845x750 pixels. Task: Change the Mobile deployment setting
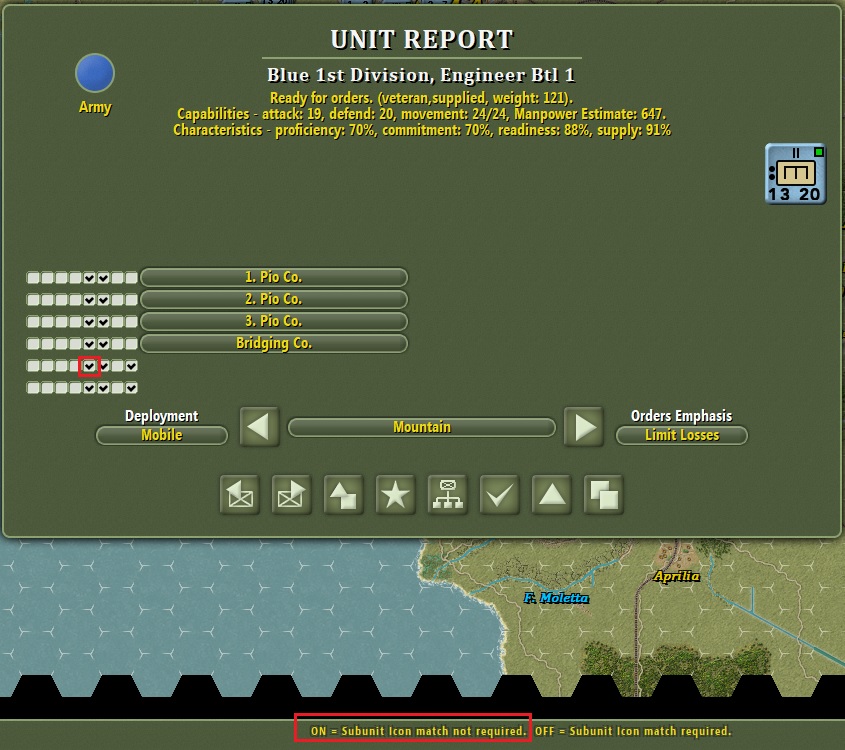pos(162,435)
